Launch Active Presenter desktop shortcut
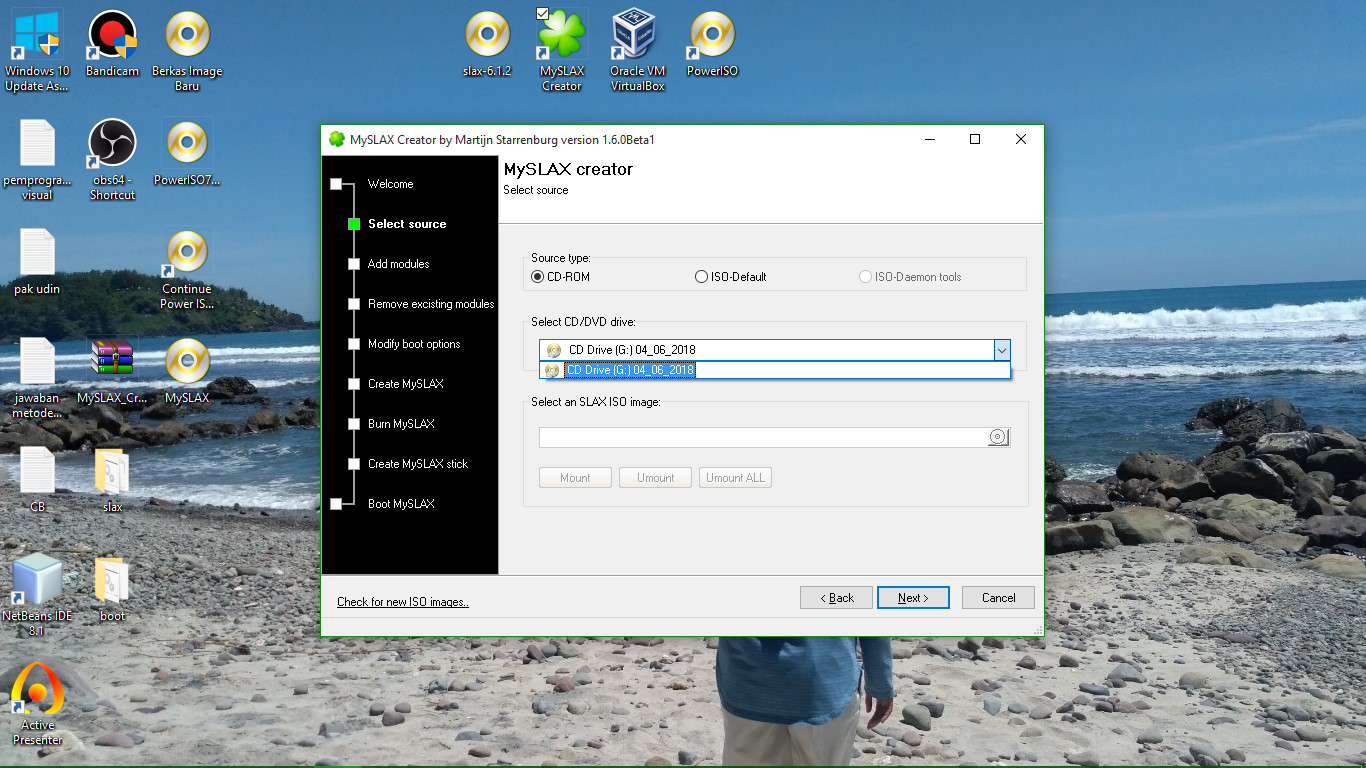The image size is (1366, 768). coord(37,704)
